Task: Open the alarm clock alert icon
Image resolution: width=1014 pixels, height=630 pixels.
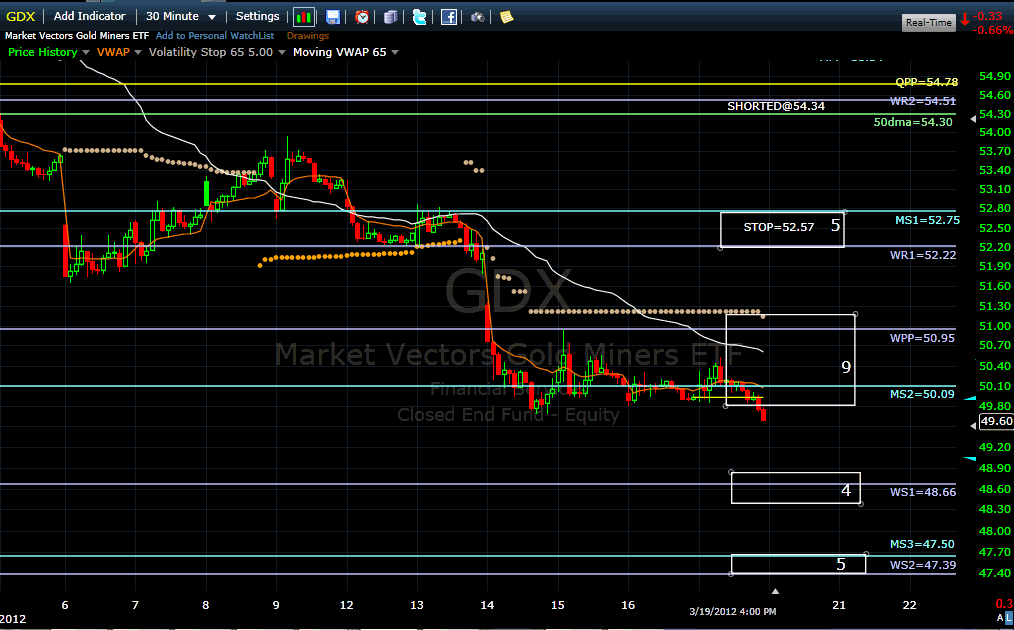Action: point(362,17)
